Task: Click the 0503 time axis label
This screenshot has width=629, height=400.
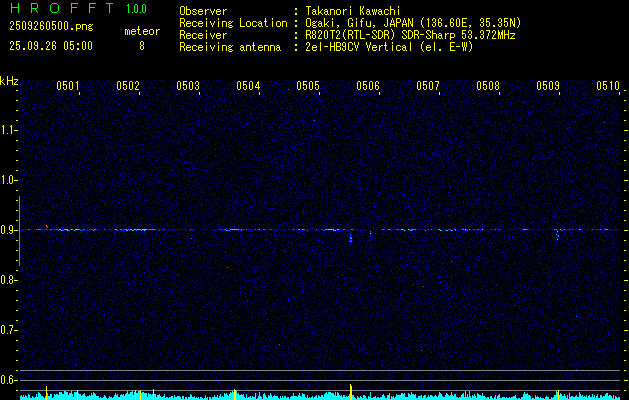Action: (x=188, y=86)
